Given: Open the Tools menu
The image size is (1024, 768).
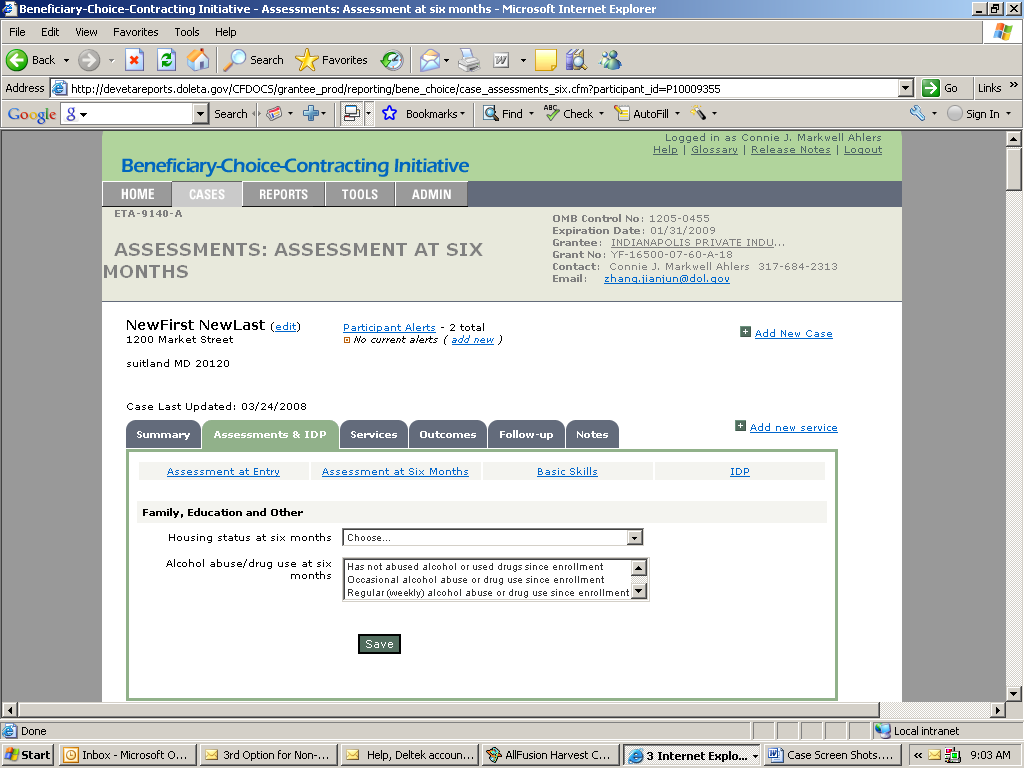Looking at the screenshot, I should [187, 32].
